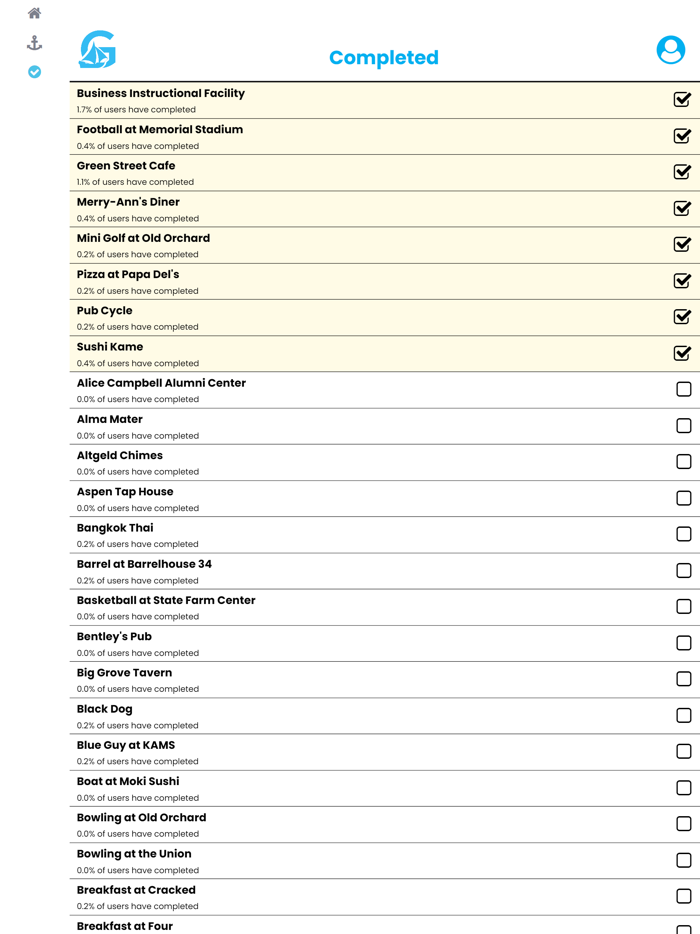Check off Altgeld Chimes
This screenshot has width=700, height=934.
point(683,462)
